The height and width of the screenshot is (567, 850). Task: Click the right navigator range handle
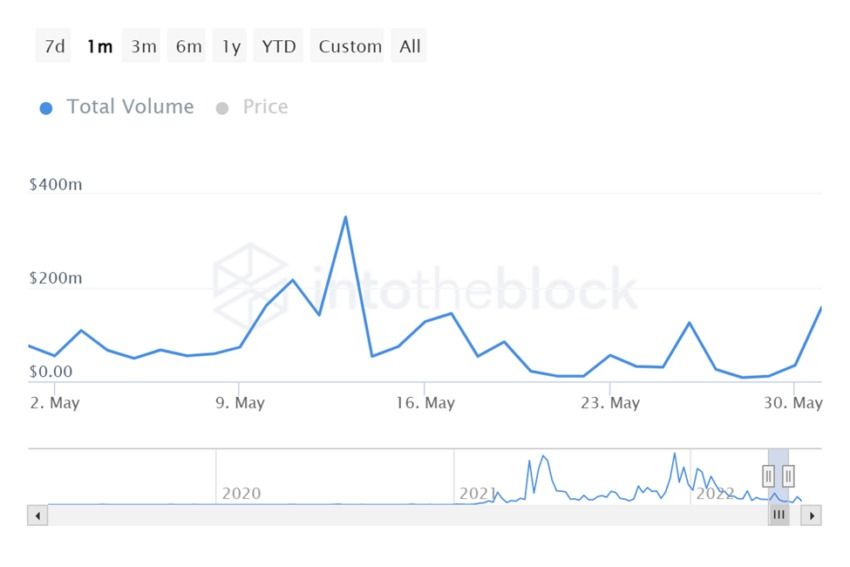tap(788, 476)
